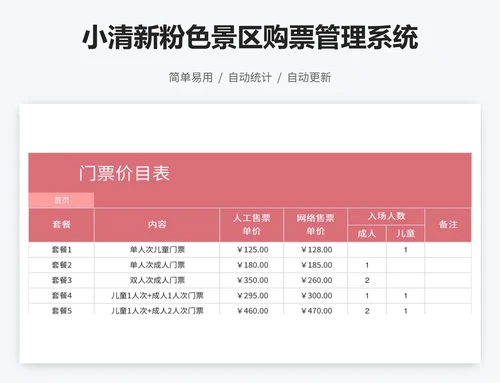Select the ¥185.00 online price cell

tap(315, 265)
